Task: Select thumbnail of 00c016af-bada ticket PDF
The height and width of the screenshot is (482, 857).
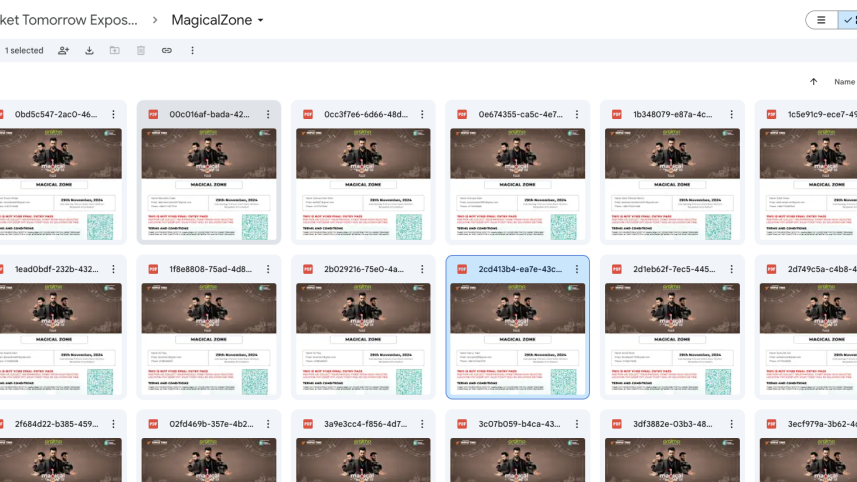Action: coord(209,185)
